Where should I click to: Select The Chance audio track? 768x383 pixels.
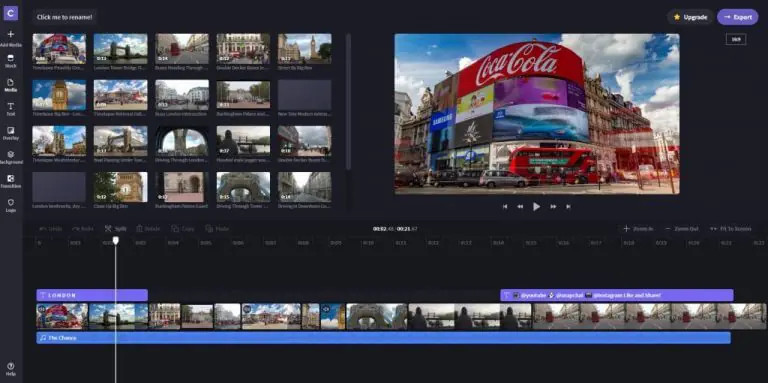click(384, 338)
